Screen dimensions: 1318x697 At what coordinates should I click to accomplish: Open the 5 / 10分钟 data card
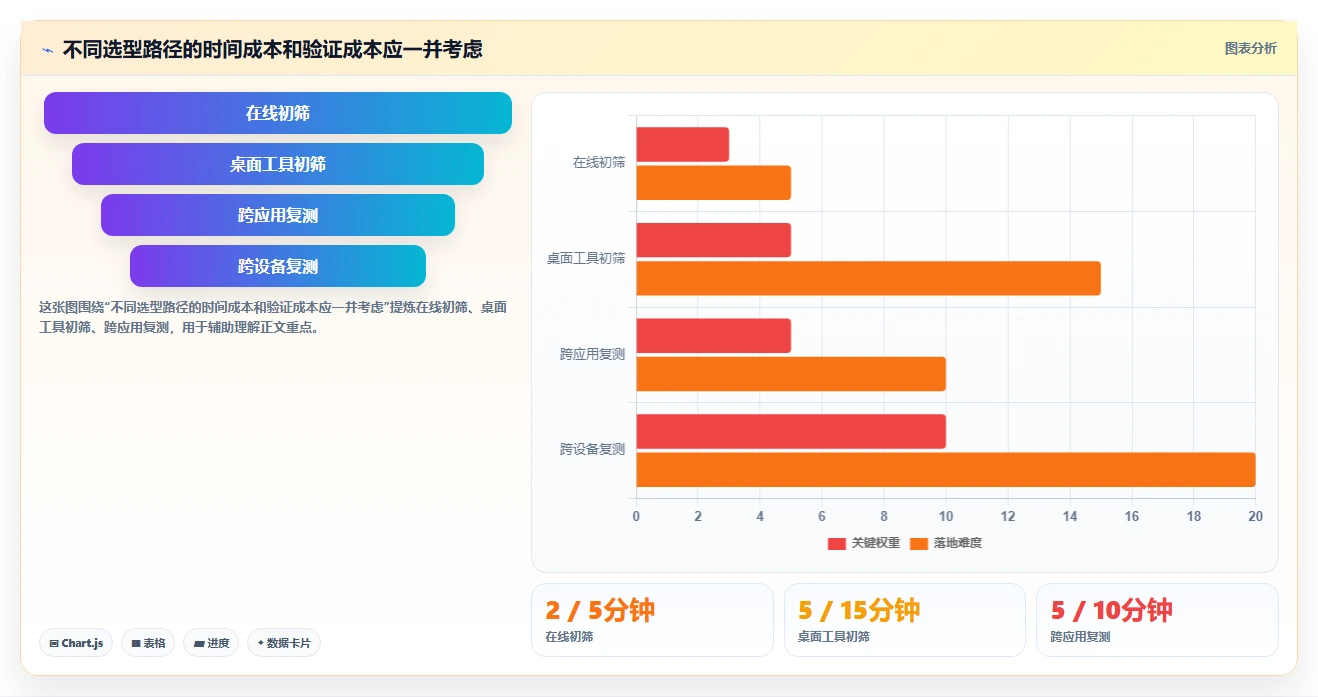tap(1157, 620)
